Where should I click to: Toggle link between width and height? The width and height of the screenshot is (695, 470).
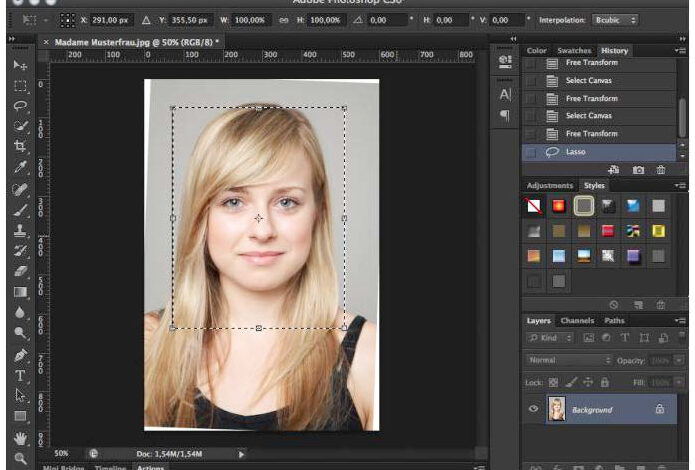tap(285, 20)
